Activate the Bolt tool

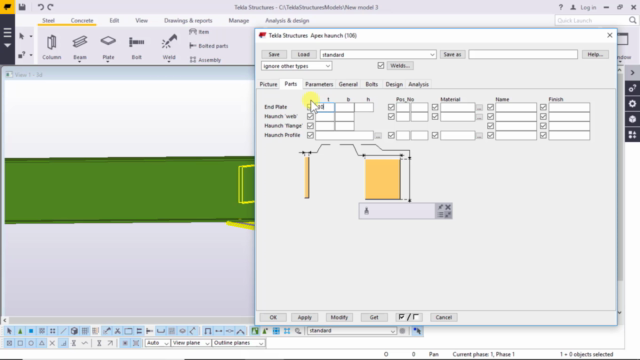pyautogui.click(x=136, y=47)
